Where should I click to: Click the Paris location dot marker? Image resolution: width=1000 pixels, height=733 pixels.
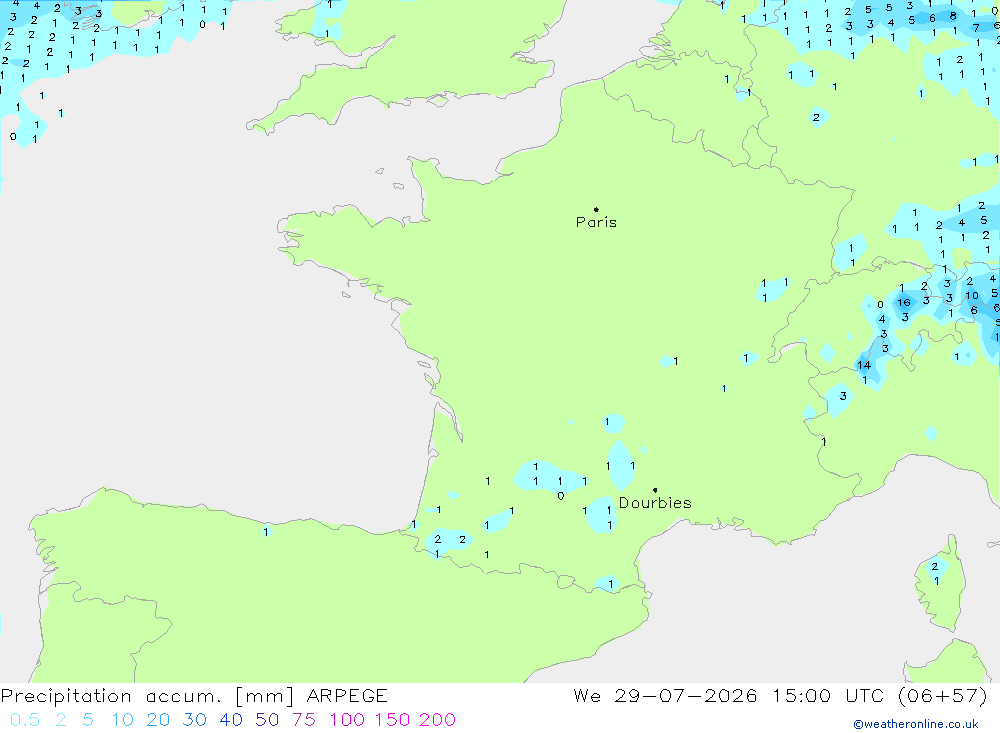596,209
